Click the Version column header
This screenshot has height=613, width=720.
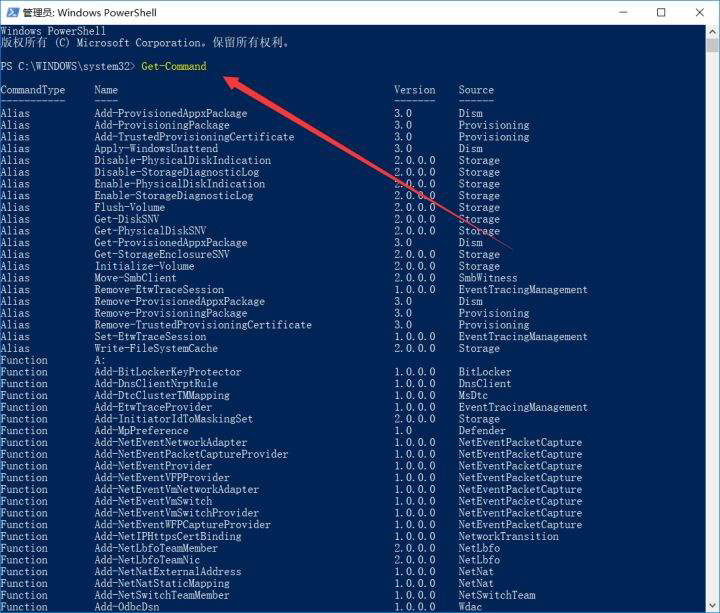(x=415, y=90)
